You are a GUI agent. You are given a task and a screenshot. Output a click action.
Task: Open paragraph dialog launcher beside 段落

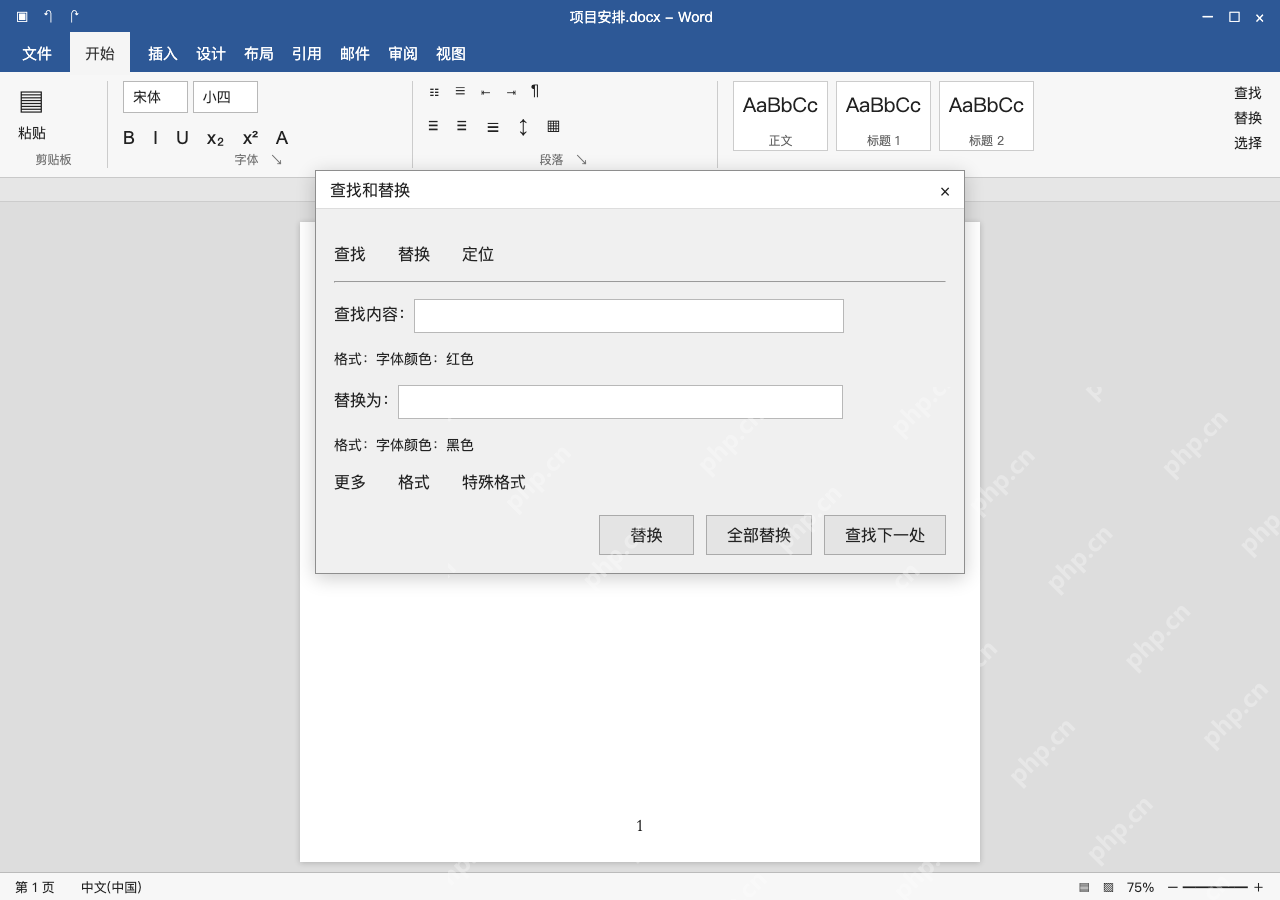tap(581, 160)
